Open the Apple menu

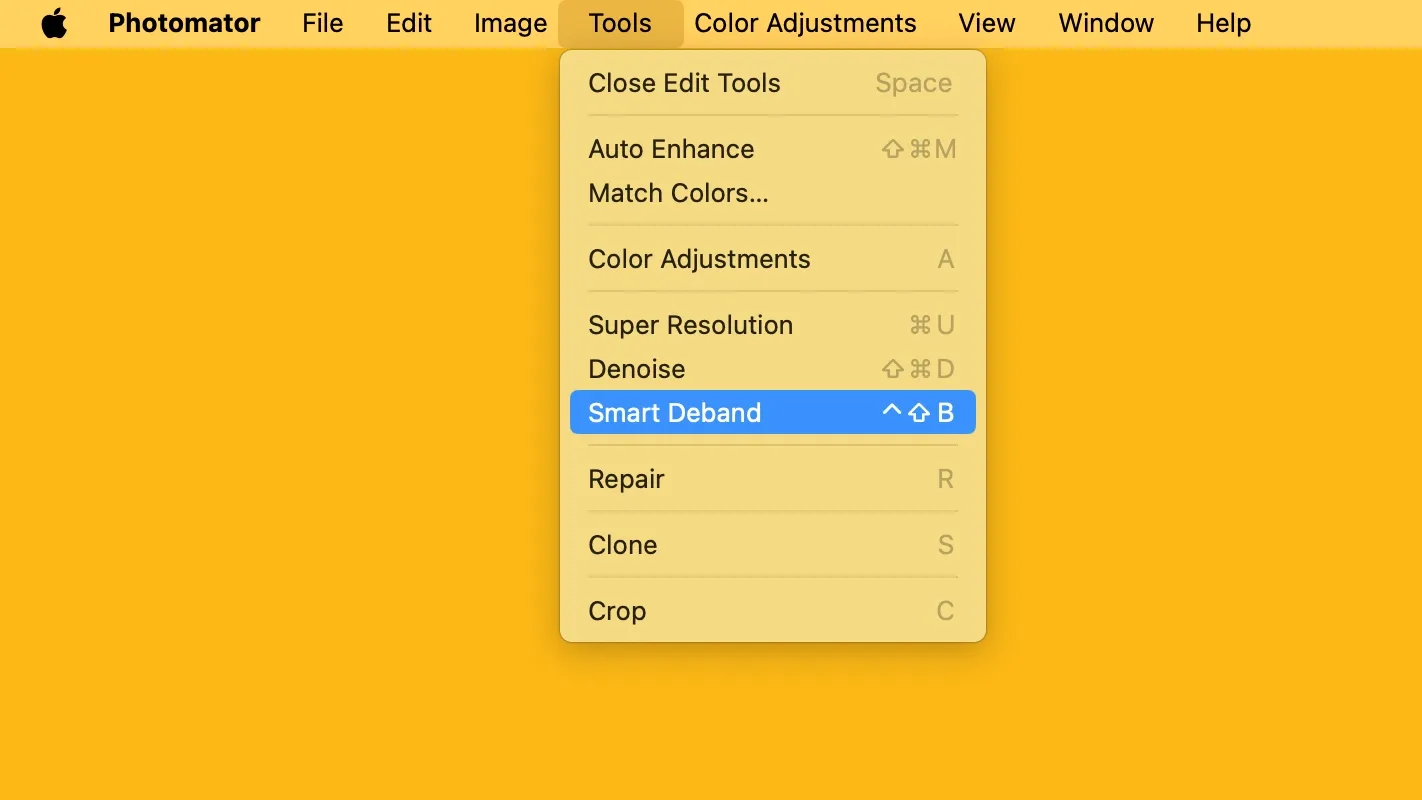coord(54,23)
